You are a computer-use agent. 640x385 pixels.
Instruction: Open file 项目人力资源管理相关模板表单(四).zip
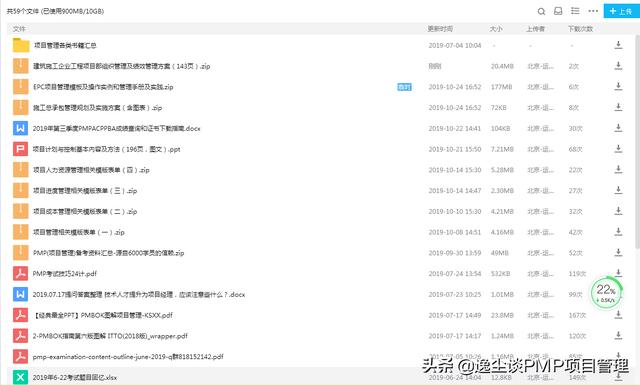(91, 170)
